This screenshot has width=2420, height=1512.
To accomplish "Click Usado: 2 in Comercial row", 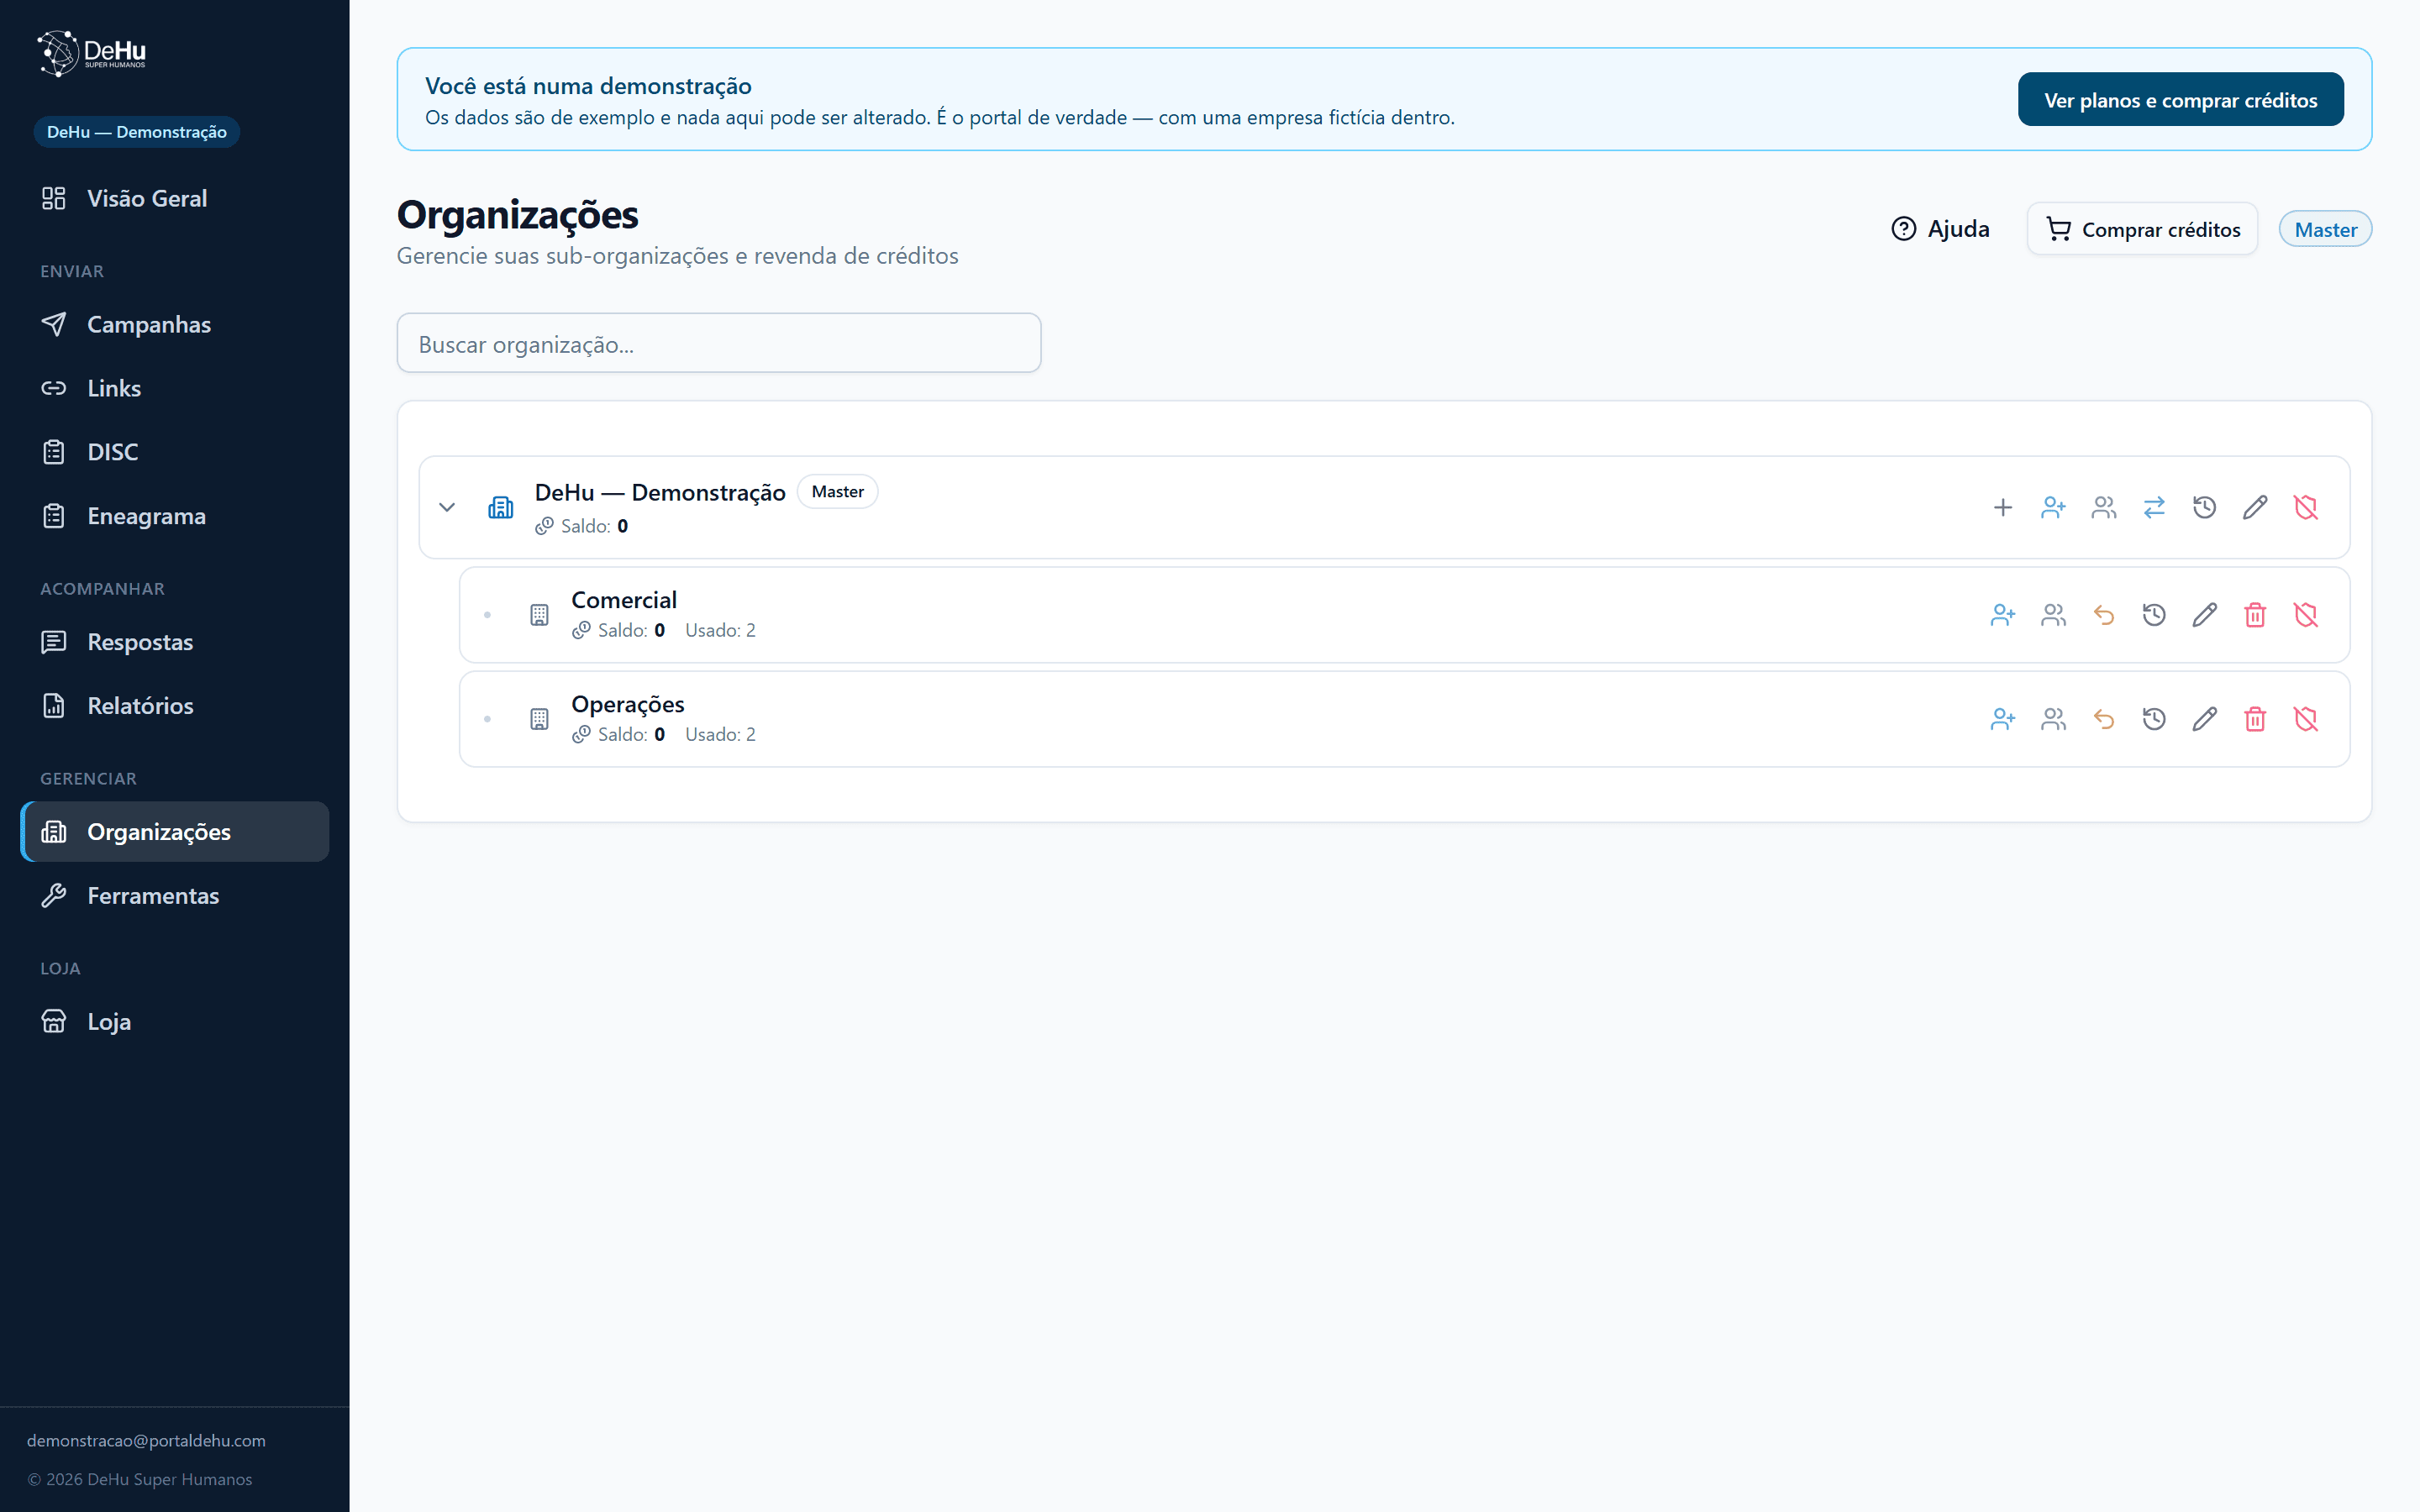I will click(720, 630).
